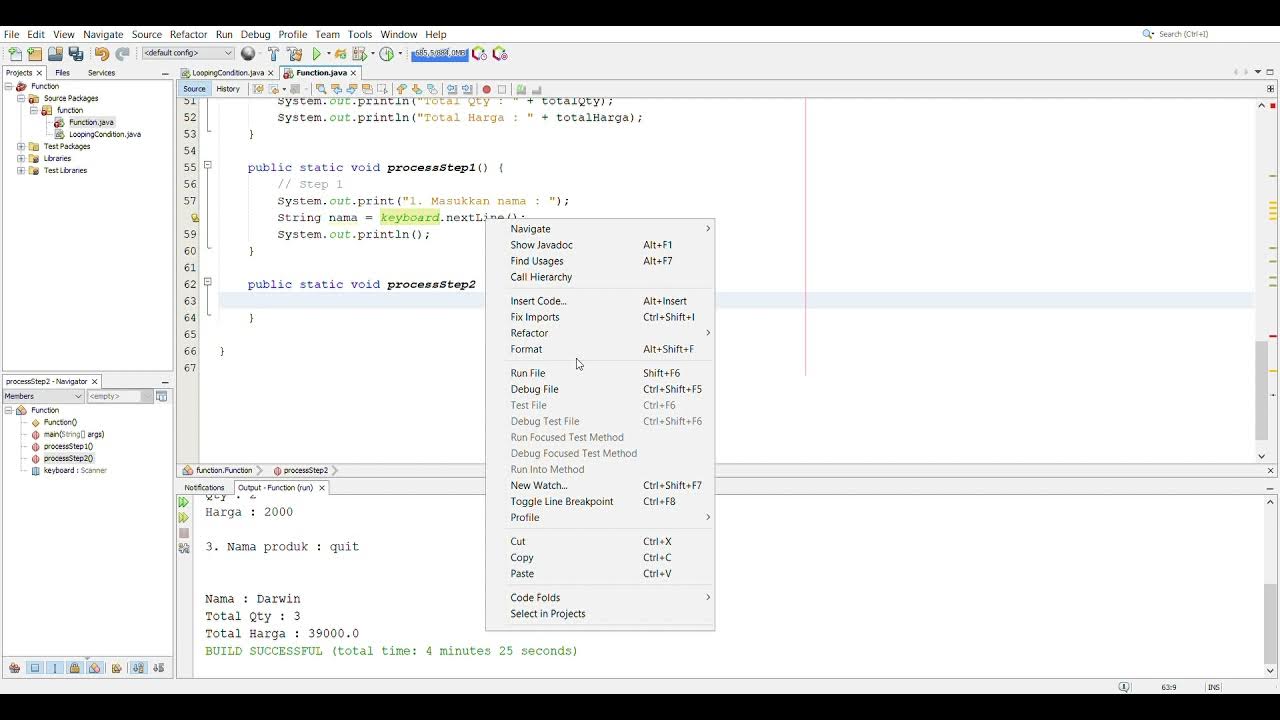Screen dimensions: 1280x720
Task: Open the default config dropdown
Action: 188,53
